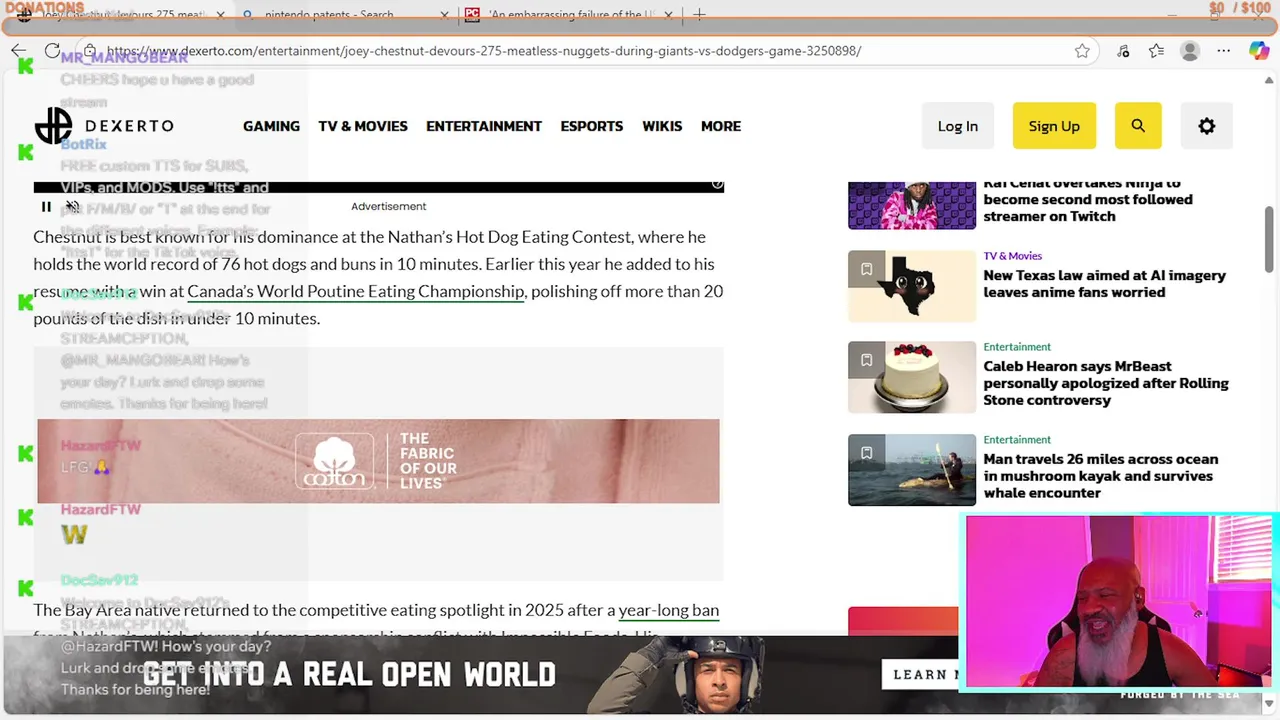
Task: Open Dexerto site search magnifier button
Action: tap(1137, 126)
